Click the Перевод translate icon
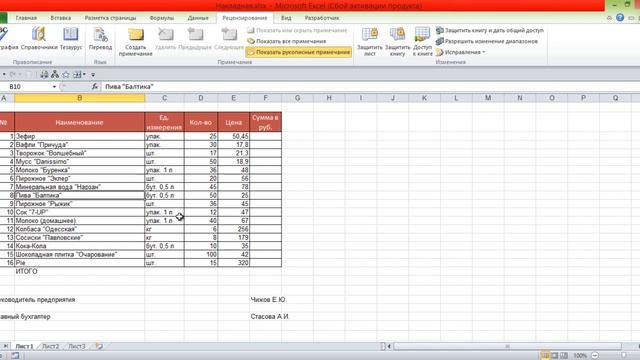The image size is (640, 360). (100, 39)
